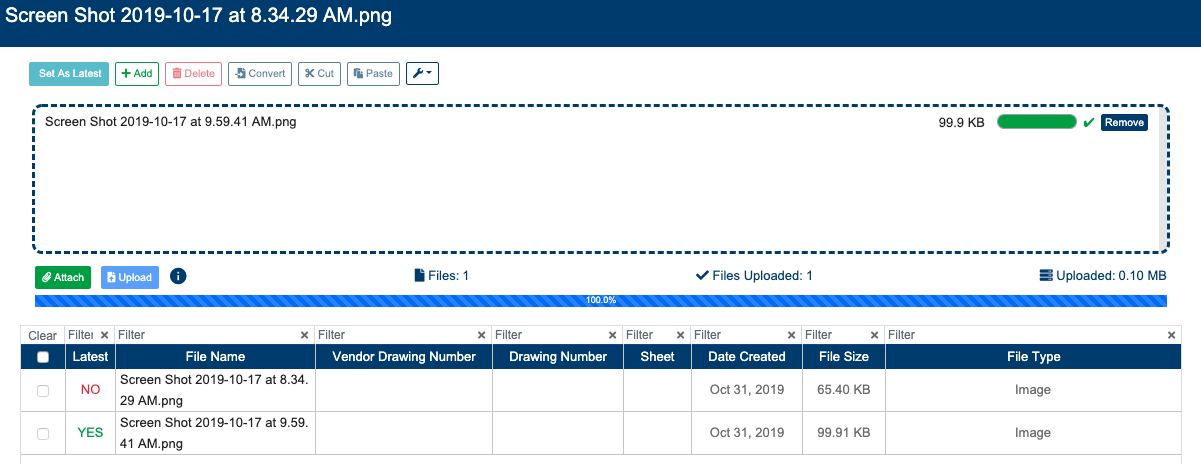Select file name Screen Shot 8.34.29 AM.png in table
Image resolution: width=1201 pixels, height=464 pixels.
click(x=213, y=390)
